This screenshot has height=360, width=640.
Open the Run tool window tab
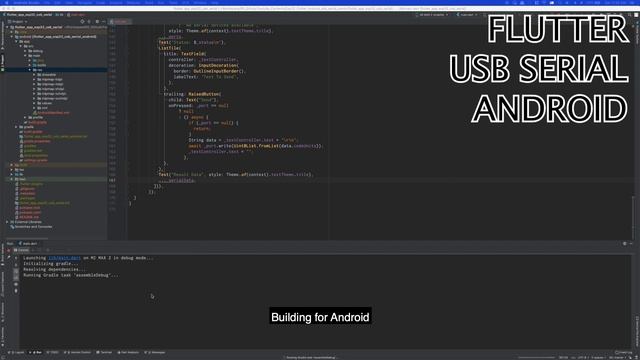pyautogui.click(x=36, y=352)
